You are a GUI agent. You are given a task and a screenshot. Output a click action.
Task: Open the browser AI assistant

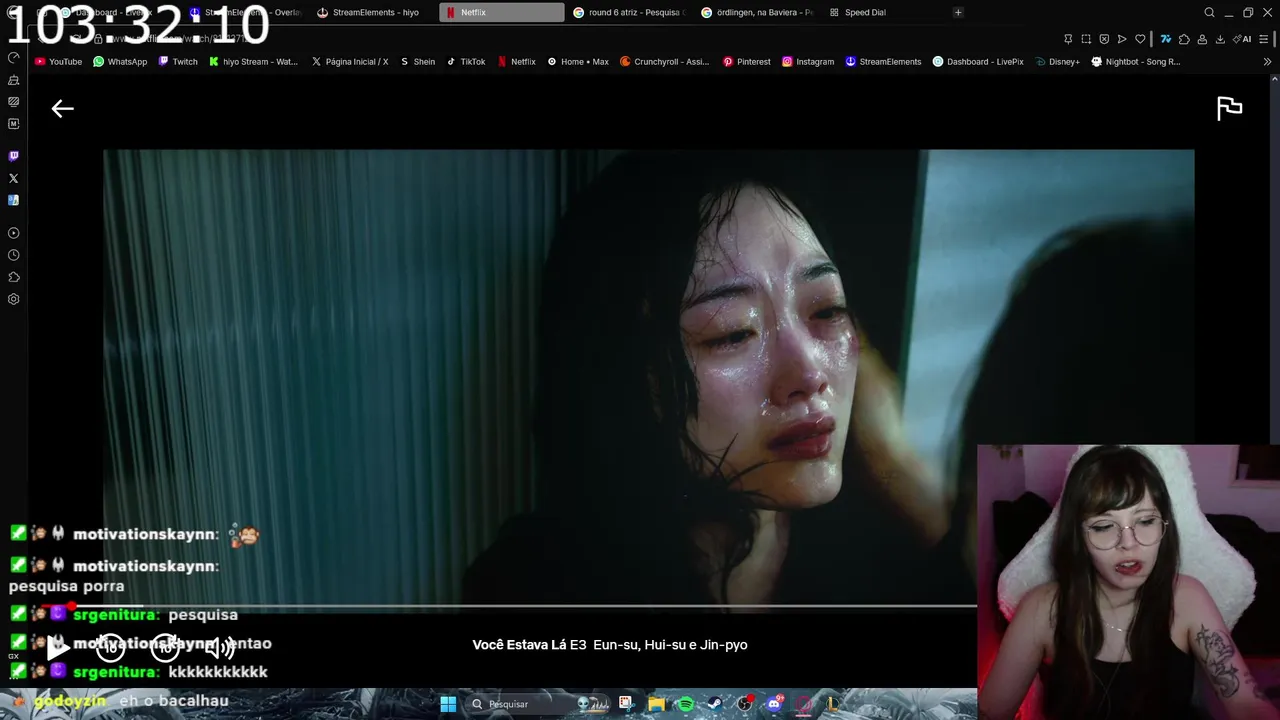(x=1241, y=39)
